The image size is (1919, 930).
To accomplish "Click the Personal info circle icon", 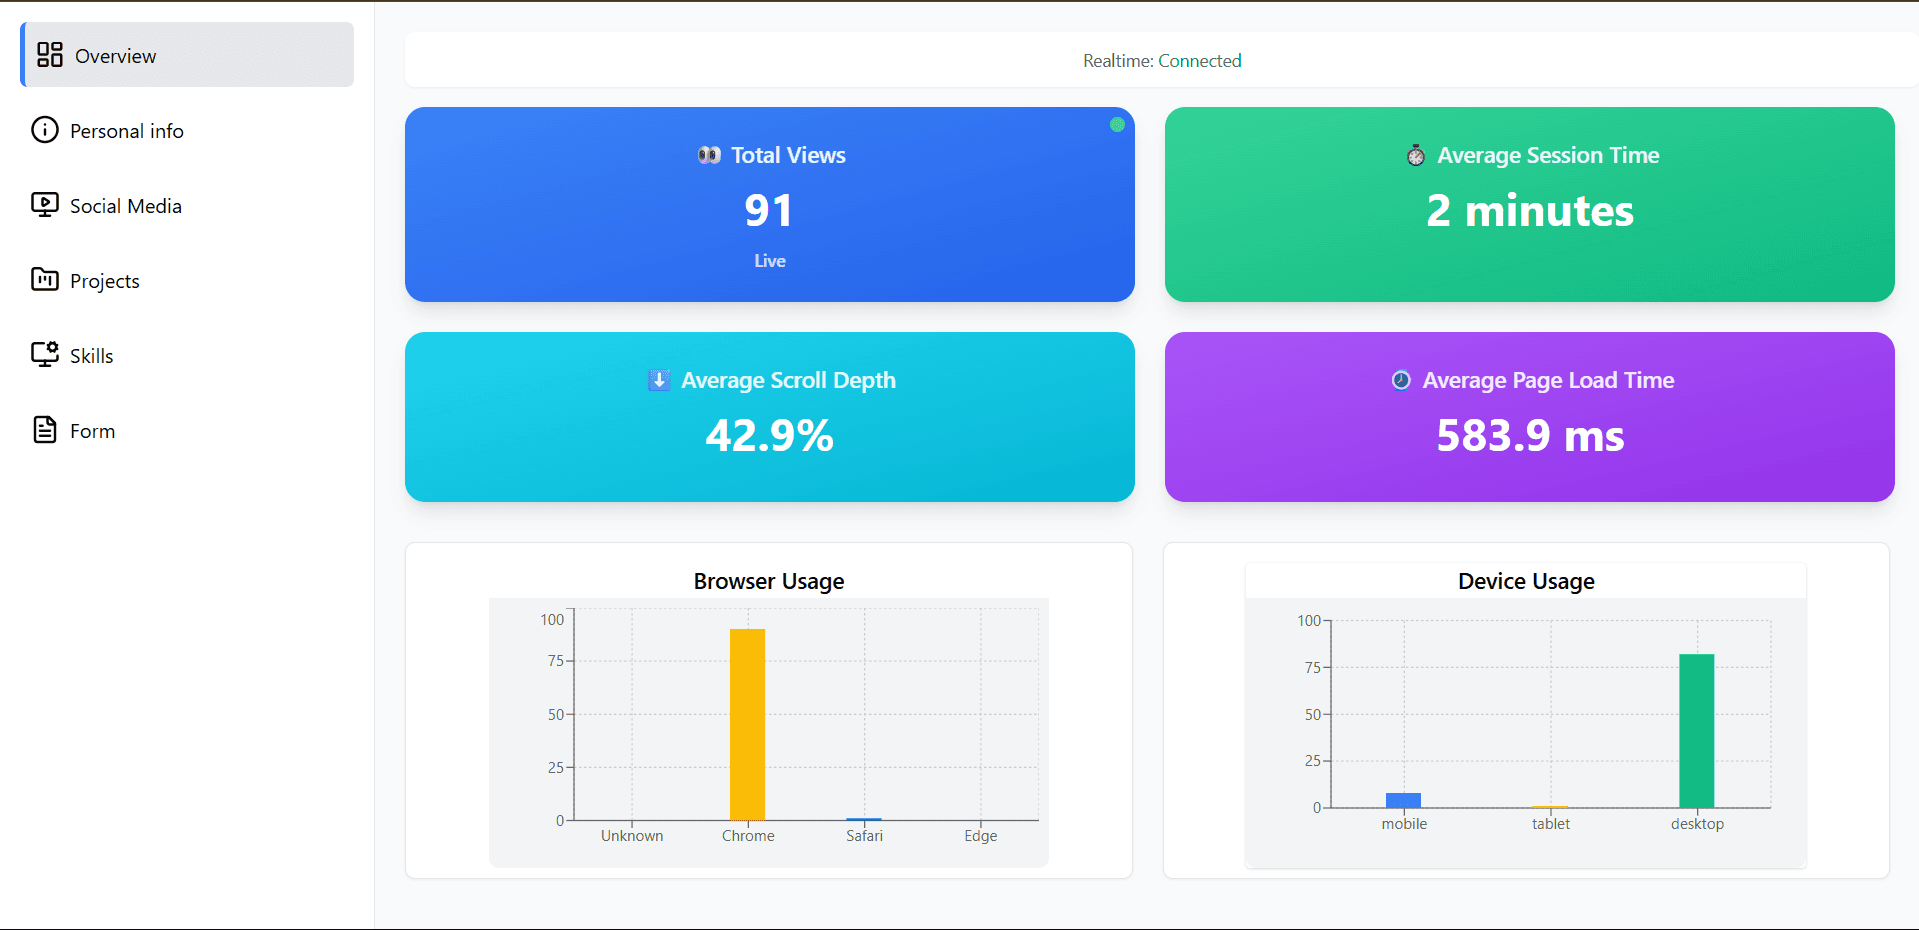I will tap(44, 130).
